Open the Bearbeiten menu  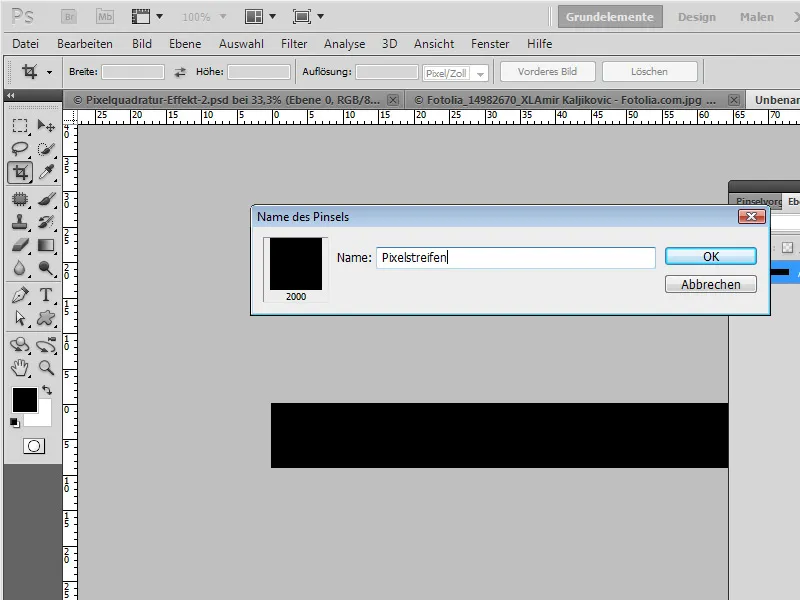(x=85, y=44)
